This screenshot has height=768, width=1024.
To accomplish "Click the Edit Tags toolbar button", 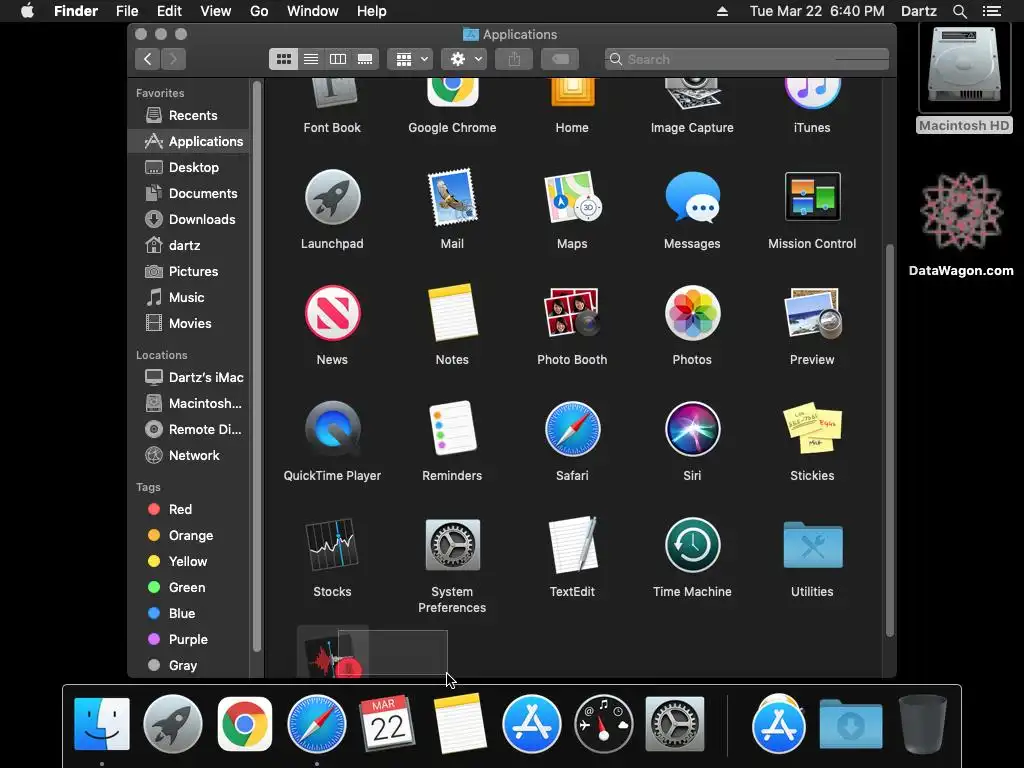I will tap(560, 59).
